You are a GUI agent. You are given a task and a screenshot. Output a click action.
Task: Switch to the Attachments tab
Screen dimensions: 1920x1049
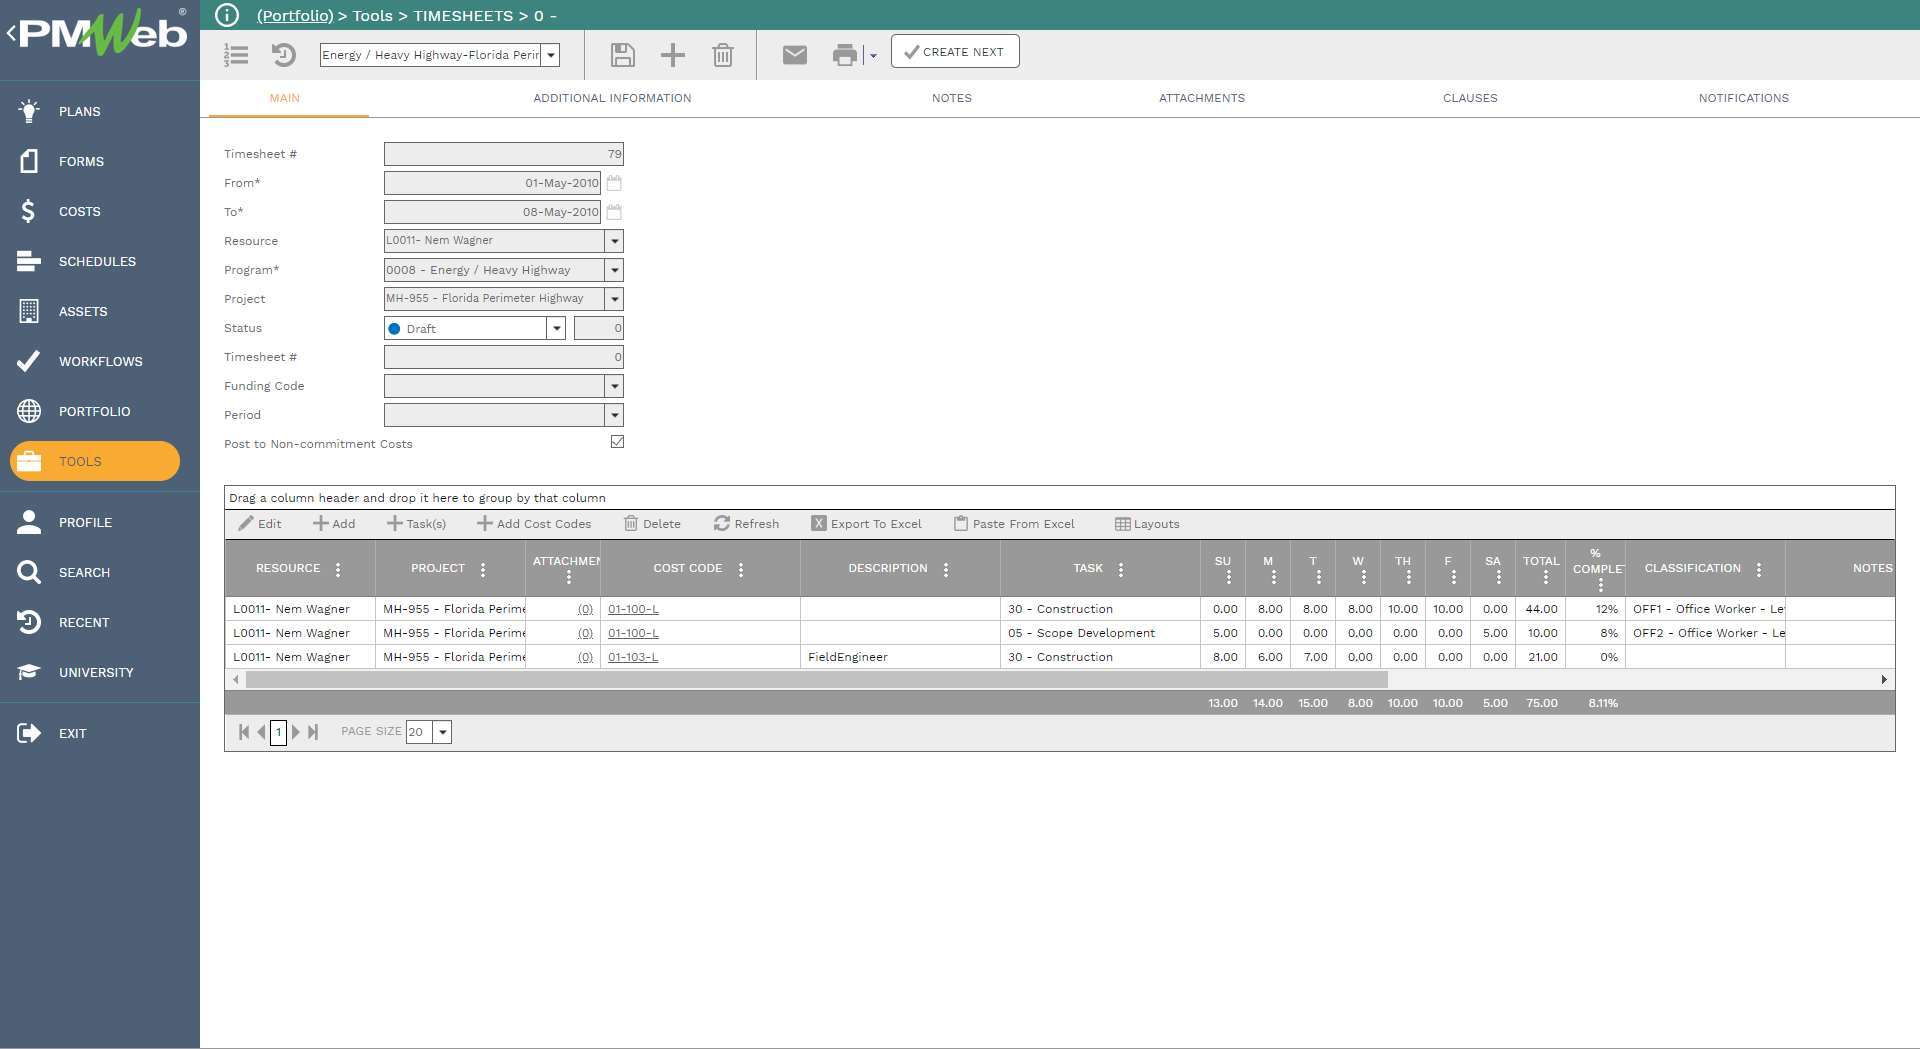pyautogui.click(x=1201, y=98)
